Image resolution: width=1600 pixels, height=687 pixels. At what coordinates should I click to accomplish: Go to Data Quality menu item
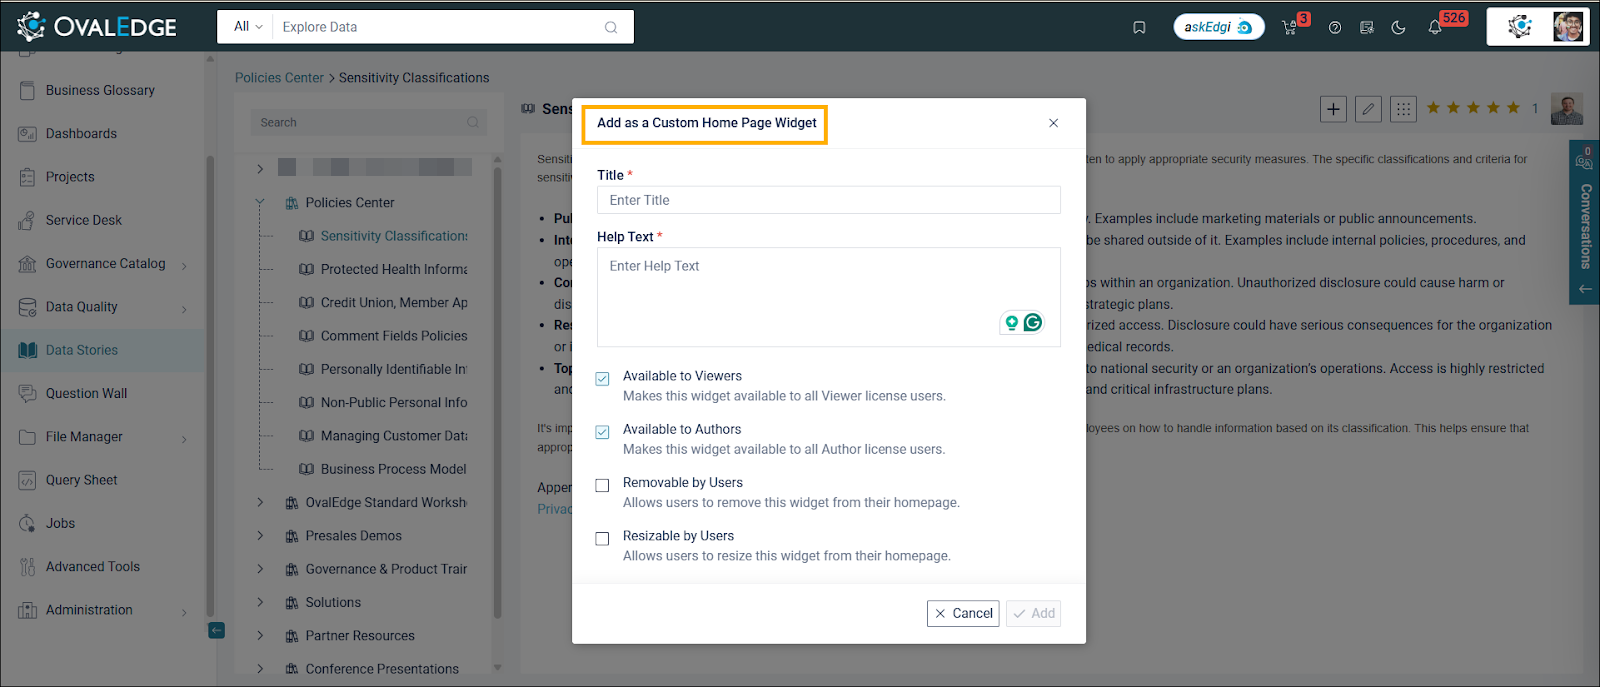[x=82, y=307]
